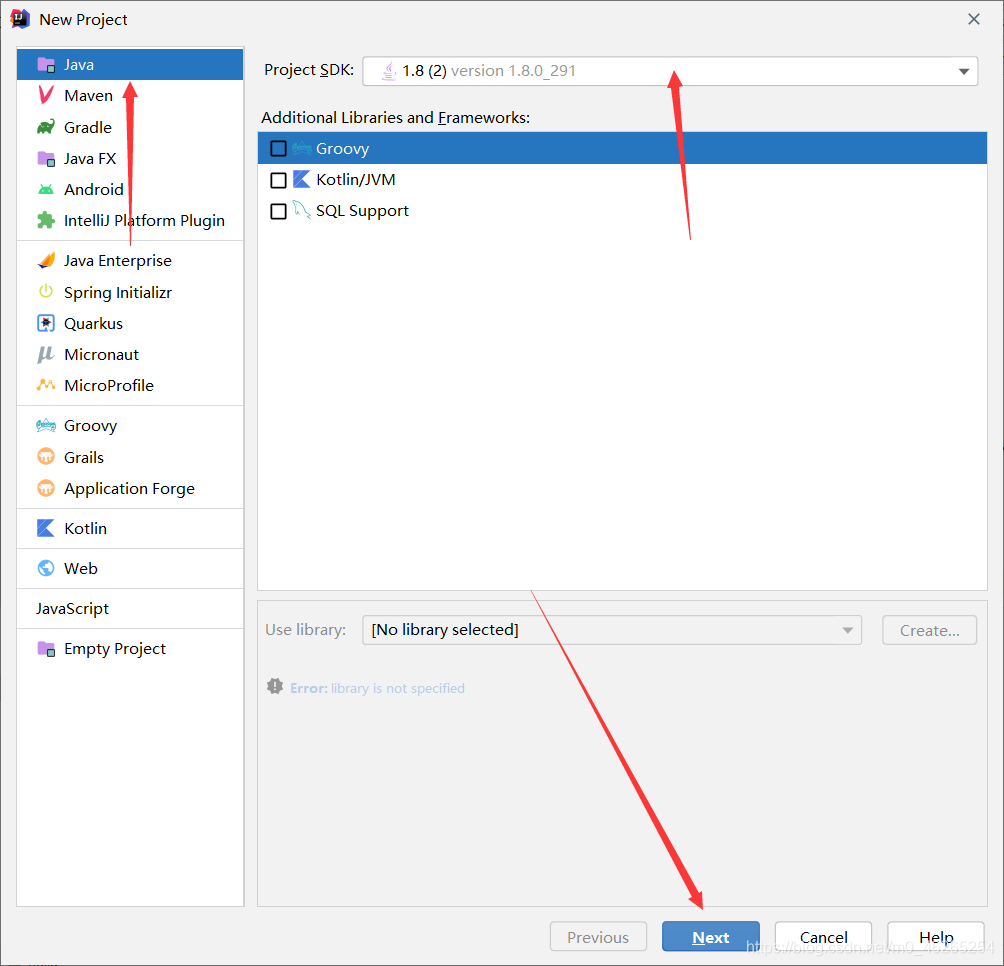Viewport: 1004px width, 966px height.
Task: Click the Java Enterprise icon
Action: [46, 261]
